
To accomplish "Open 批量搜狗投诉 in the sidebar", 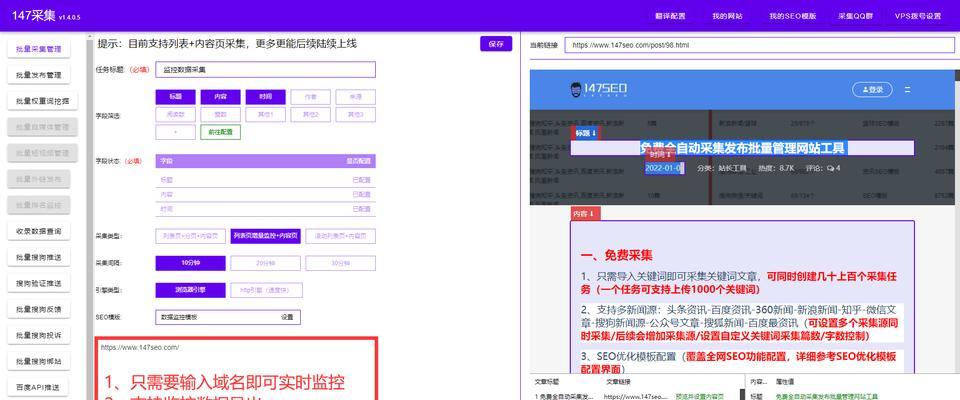I will pos(39,335).
